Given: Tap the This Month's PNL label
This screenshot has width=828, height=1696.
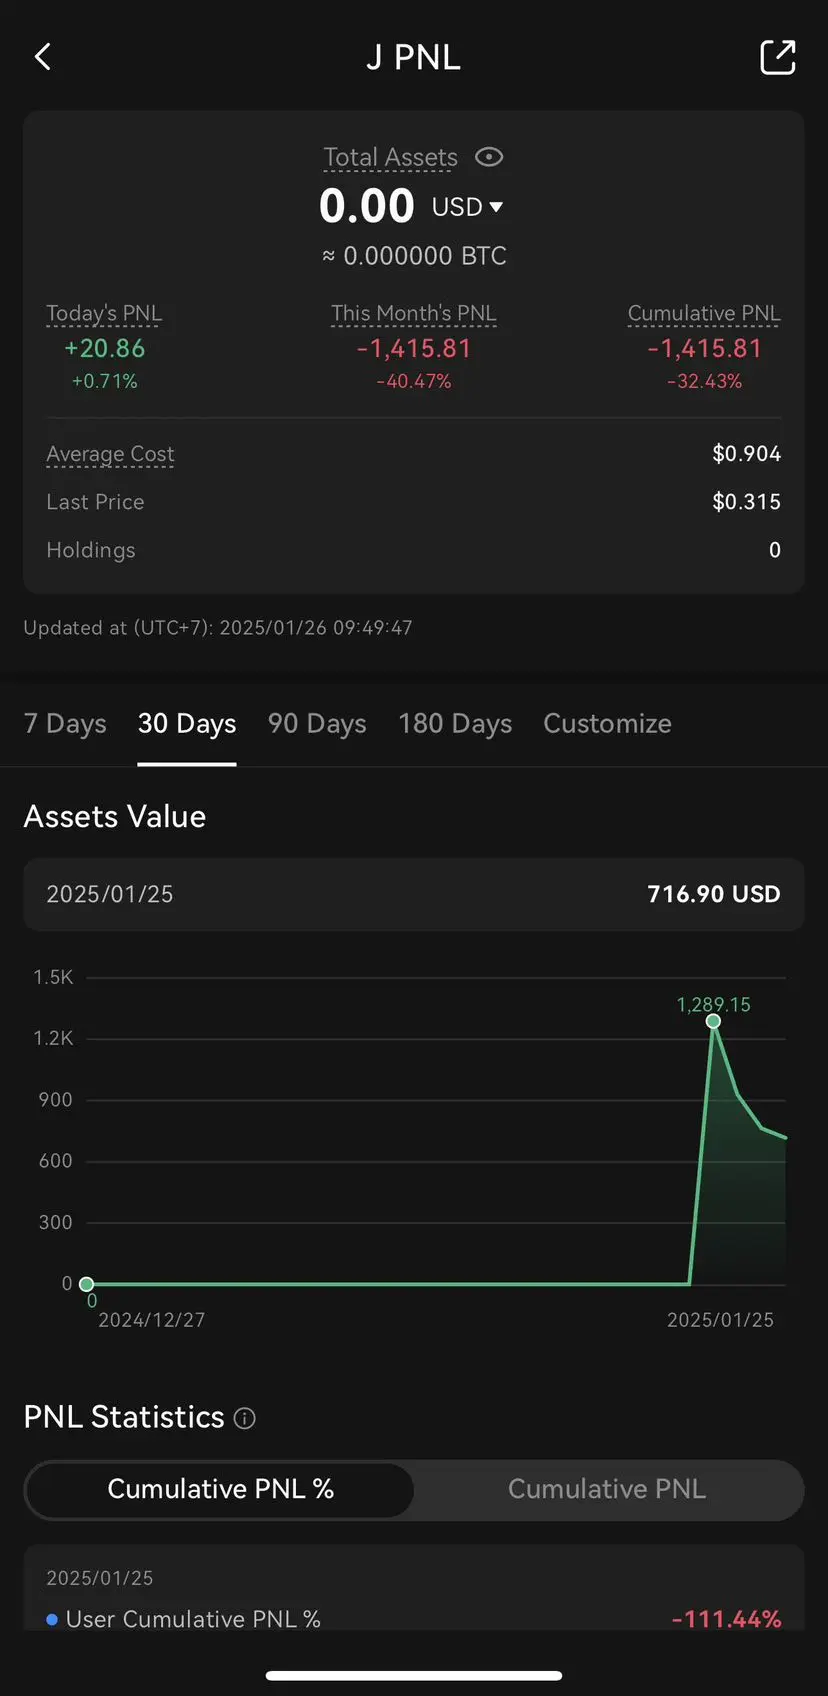Looking at the screenshot, I should pyautogui.click(x=414, y=313).
